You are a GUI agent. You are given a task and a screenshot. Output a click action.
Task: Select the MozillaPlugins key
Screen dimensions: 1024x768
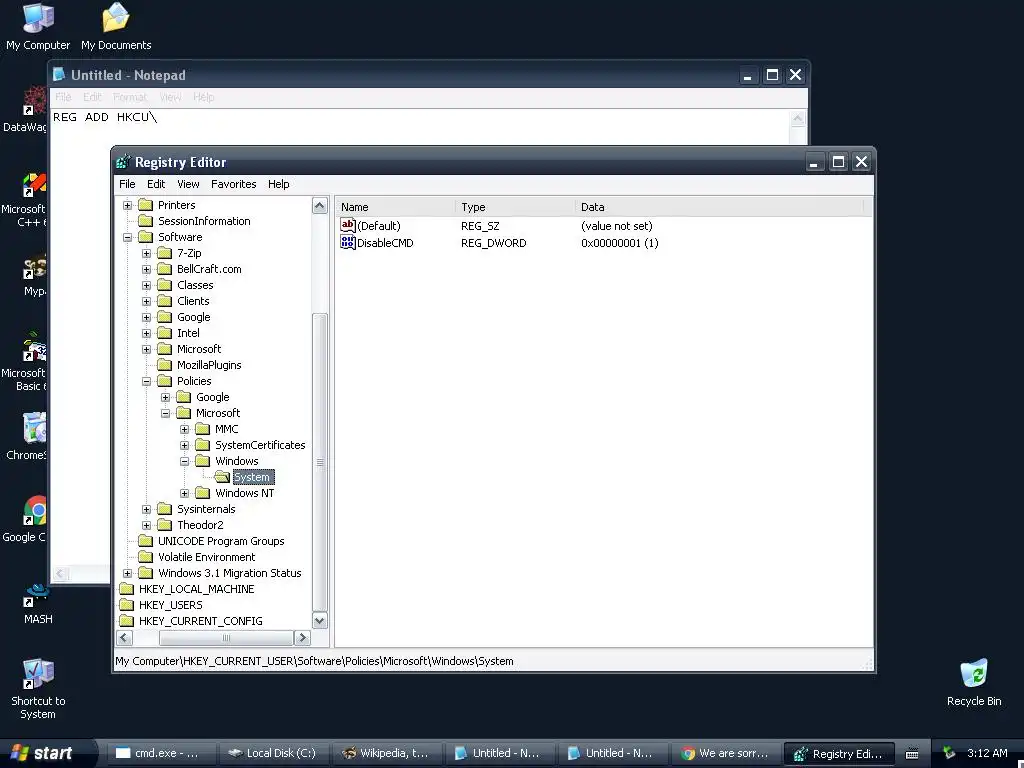[209, 365]
